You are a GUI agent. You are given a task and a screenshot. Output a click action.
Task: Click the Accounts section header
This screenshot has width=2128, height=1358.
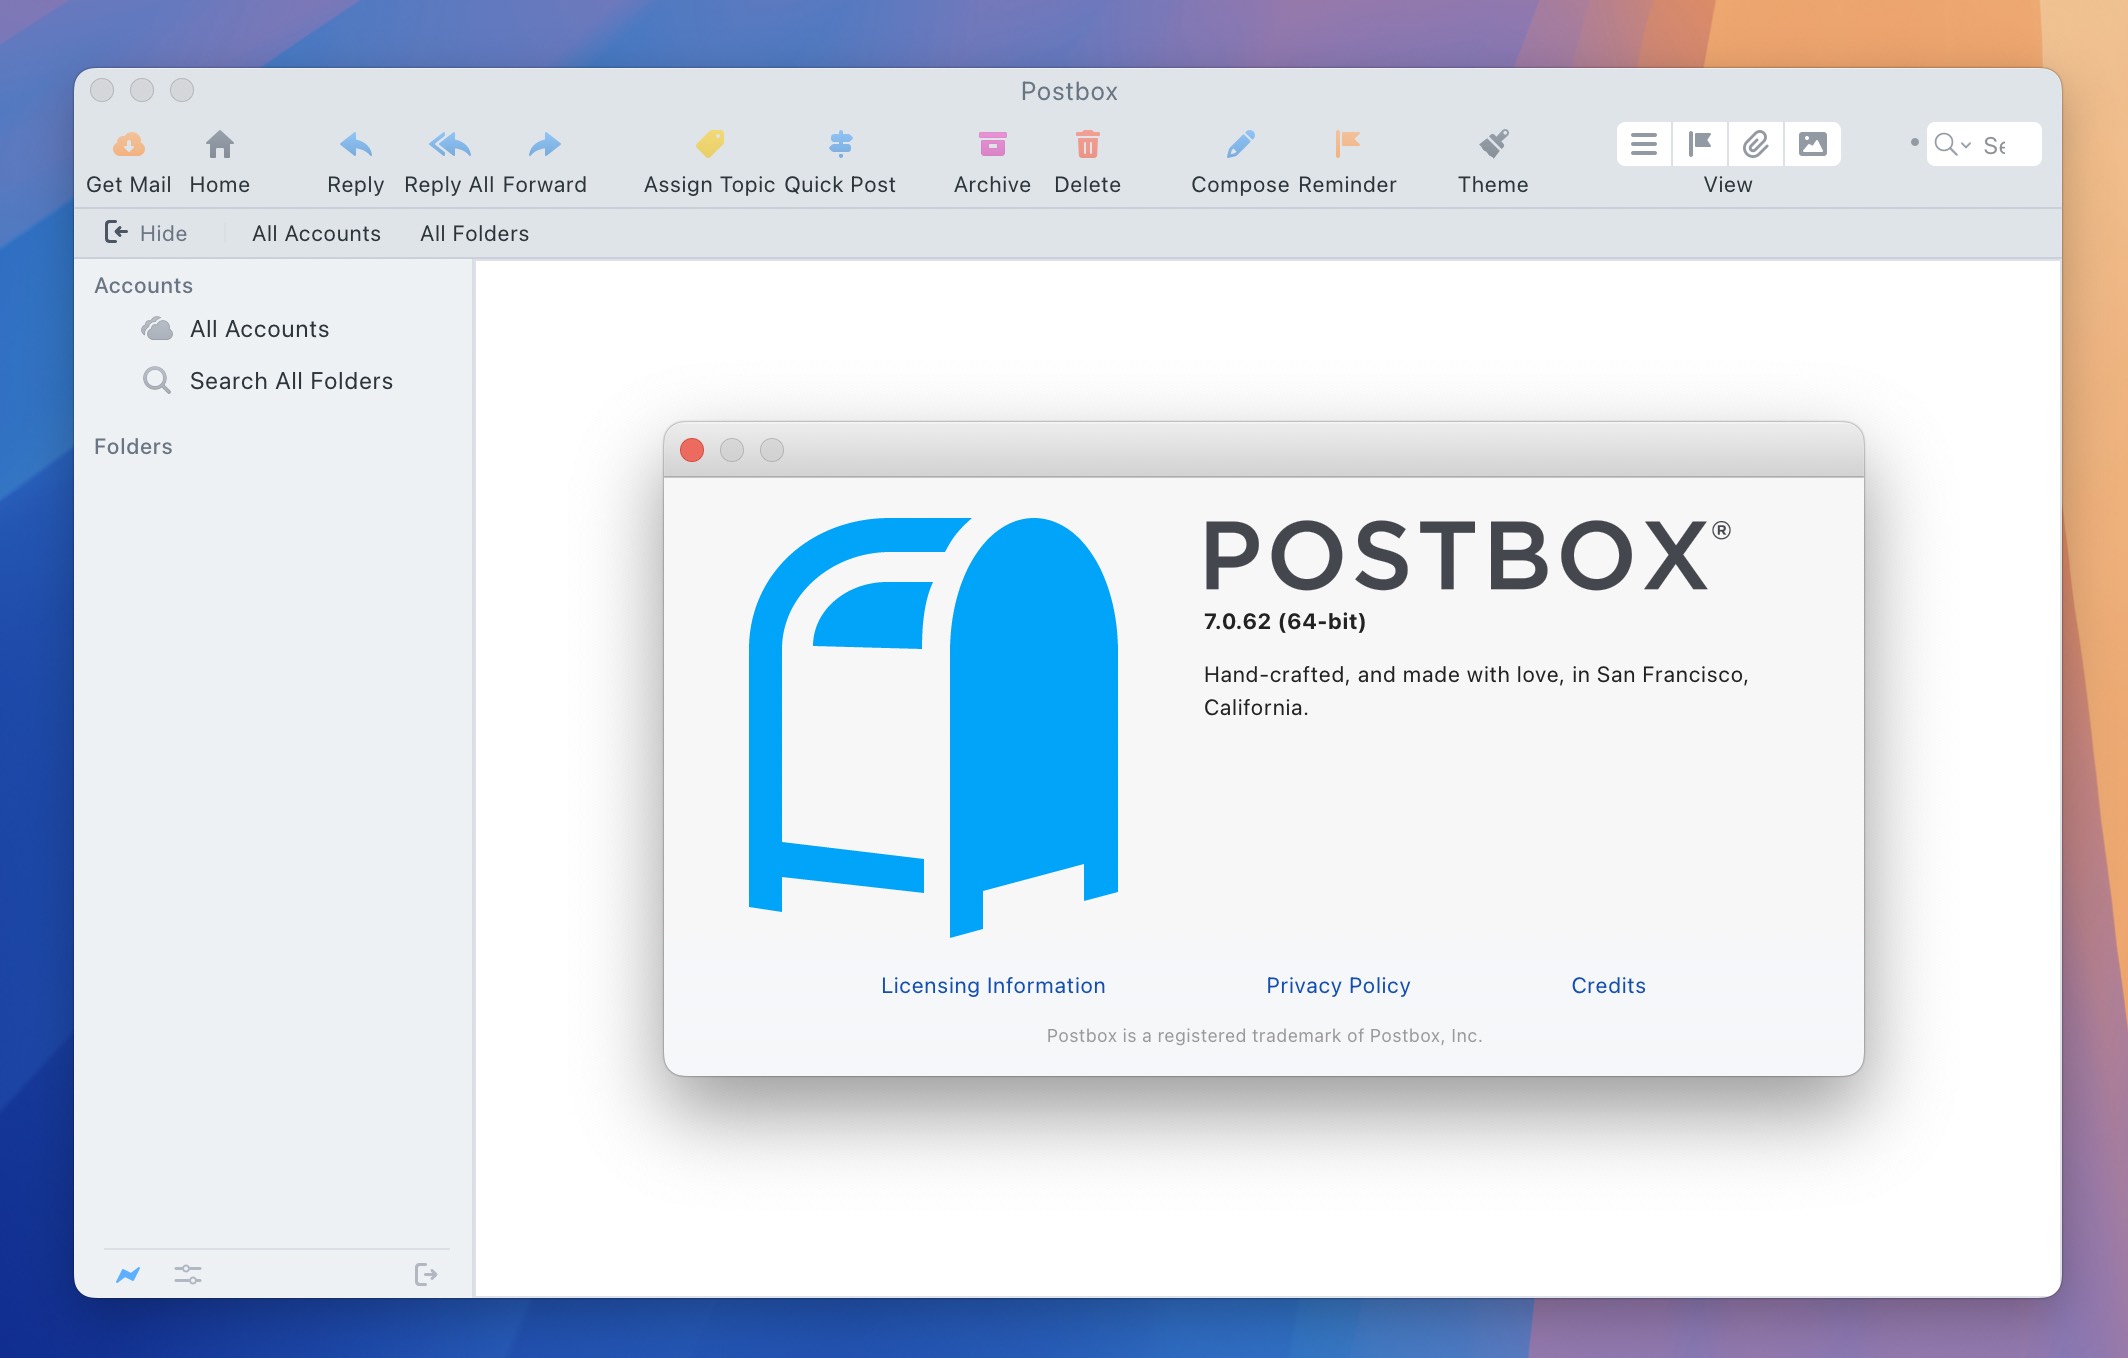coord(143,285)
